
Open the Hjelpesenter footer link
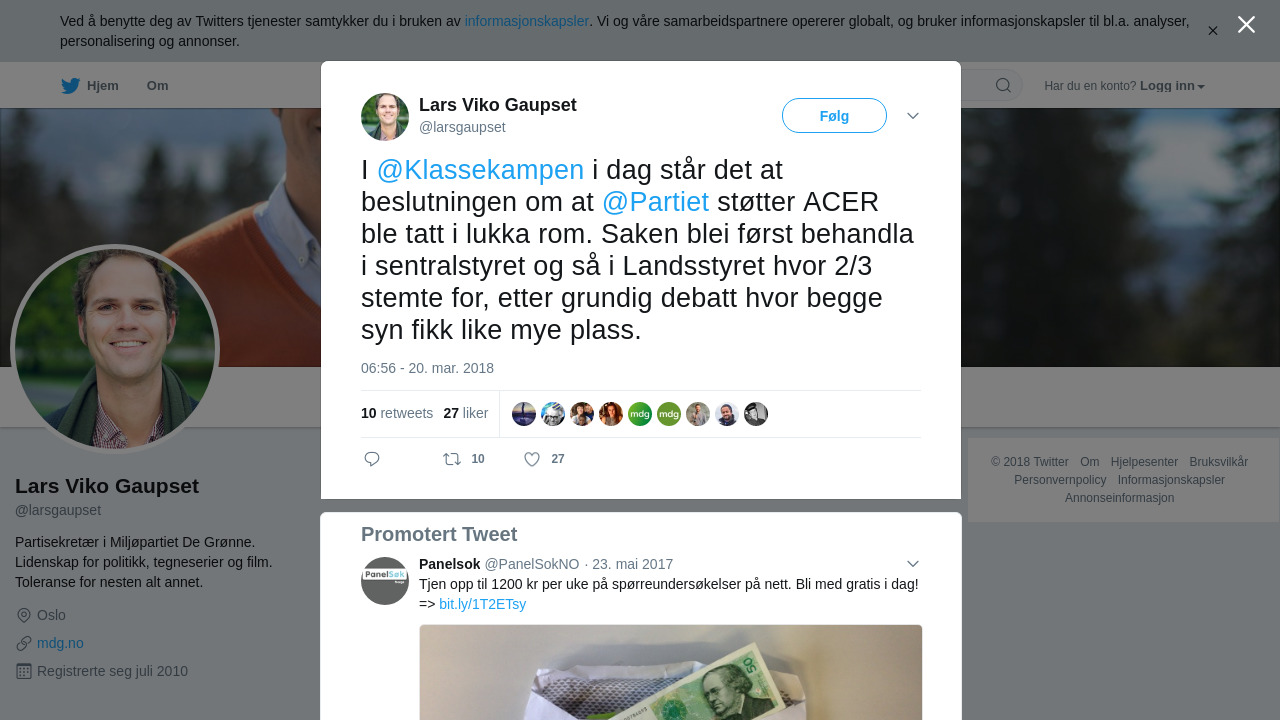pyautogui.click(x=1144, y=462)
